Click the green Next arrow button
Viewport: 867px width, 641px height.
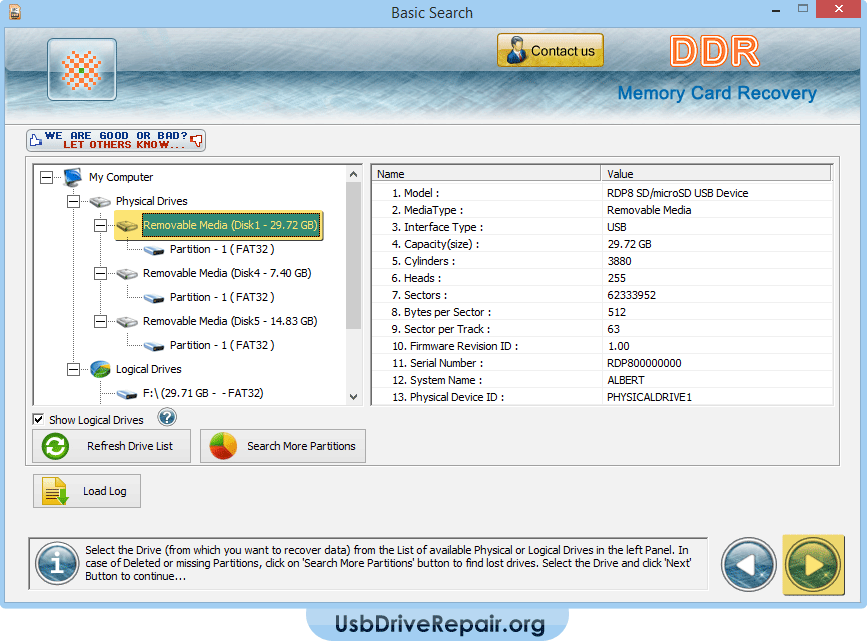click(x=813, y=565)
